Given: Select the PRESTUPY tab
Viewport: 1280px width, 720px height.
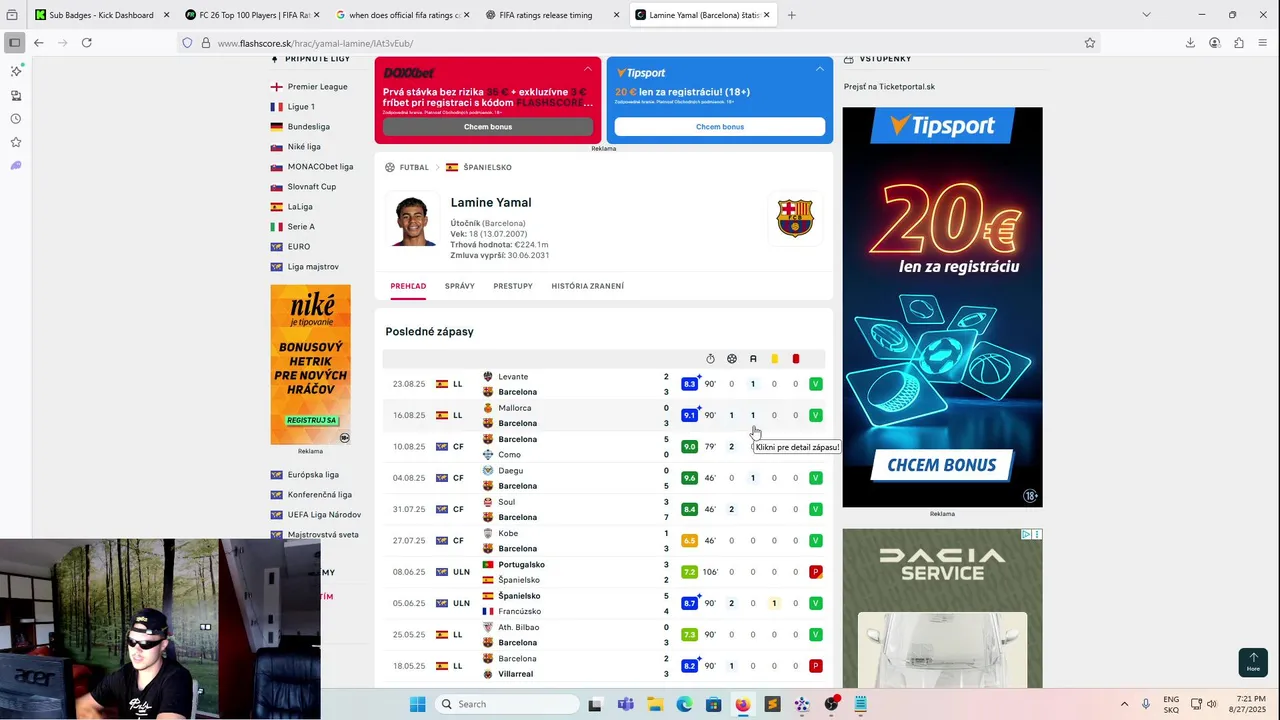Looking at the screenshot, I should click(x=513, y=286).
